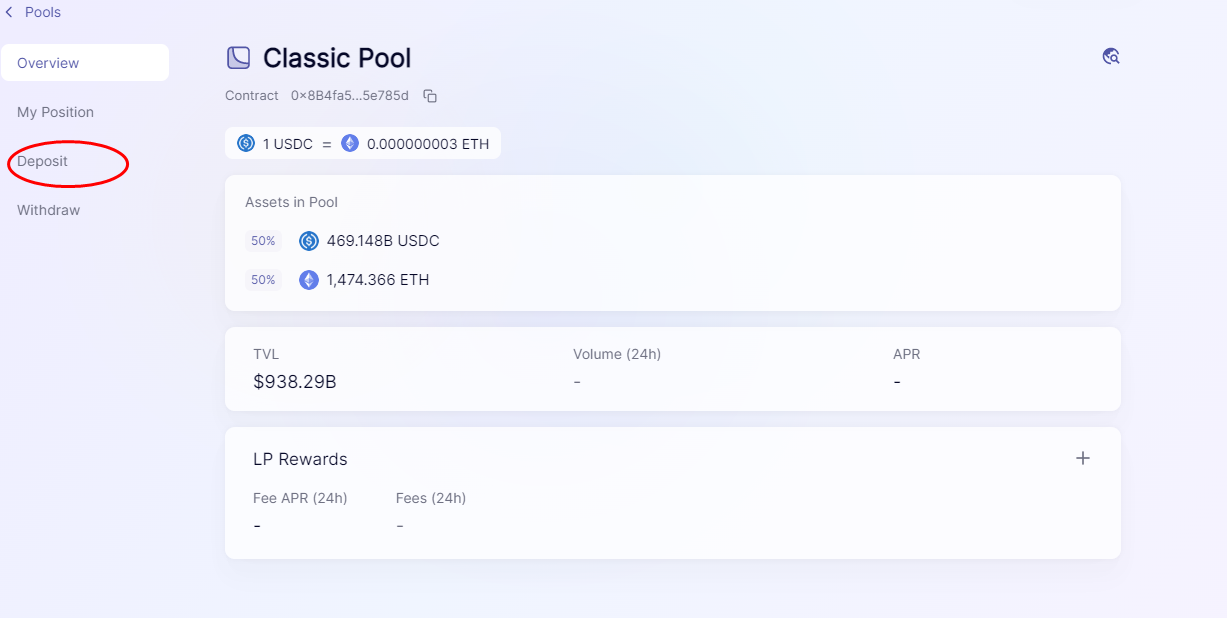This screenshot has height=618, width=1227.
Task: Click the ETH token icon in Assets in Pool
Action: 309,280
